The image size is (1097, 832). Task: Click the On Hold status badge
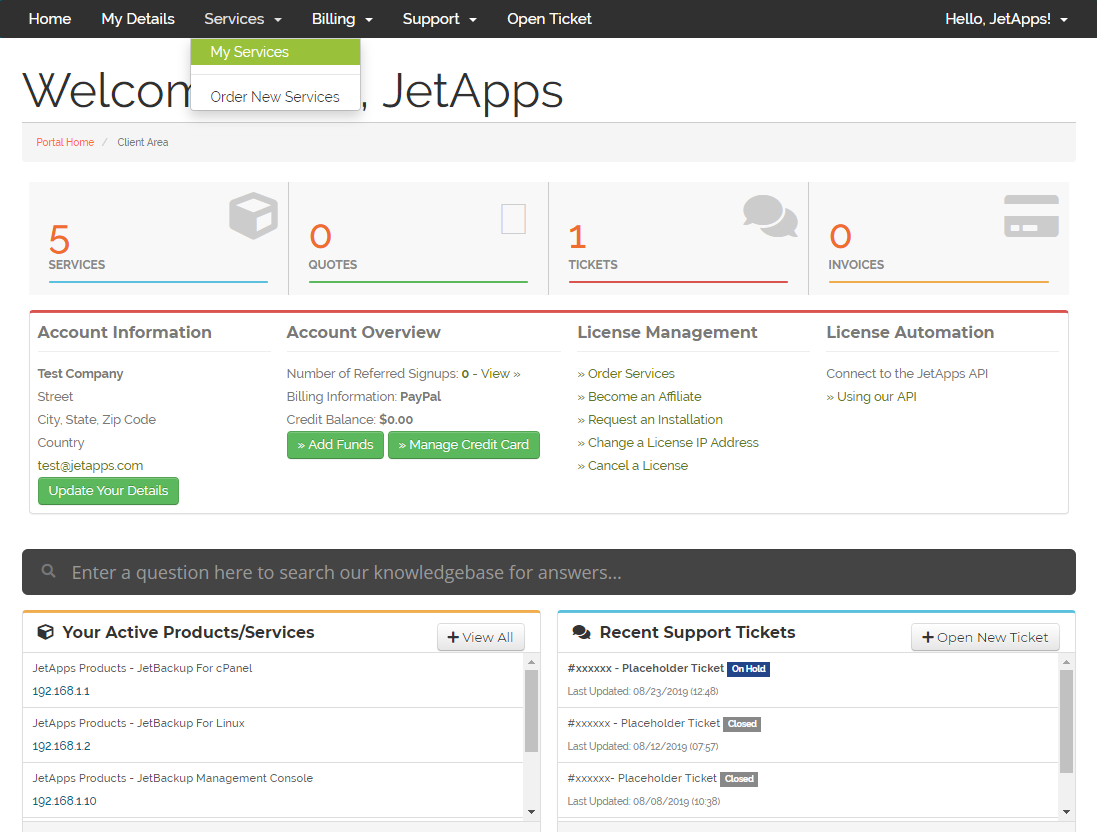[749, 669]
